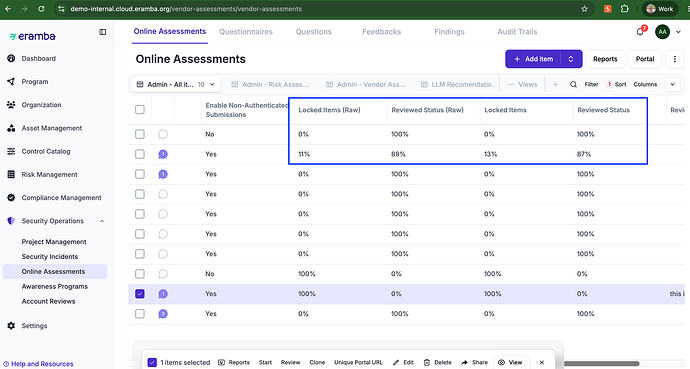Open the comment bubble showing 3
Viewport: 690px width, 369px height.
click(163, 314)
